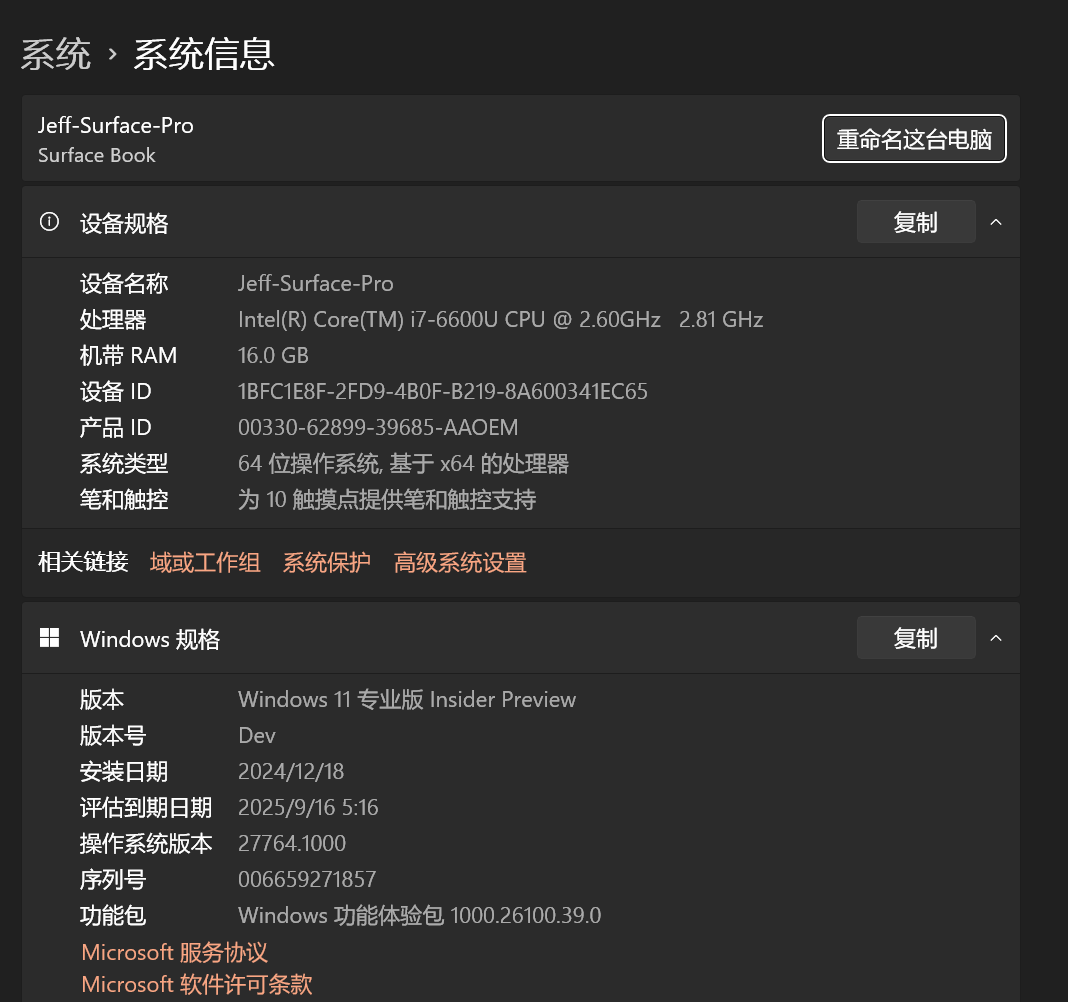Image resolution: width=1068 pixels, height=1002 pixels.
Task: Click the 设备 ID label
Action: [115, 392]
